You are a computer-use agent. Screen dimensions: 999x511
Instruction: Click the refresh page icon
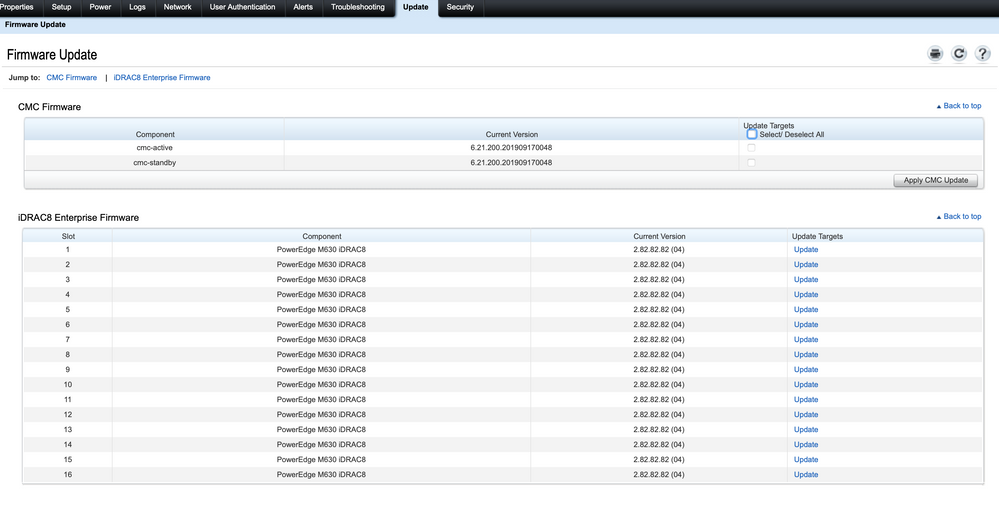coord(959,54)
